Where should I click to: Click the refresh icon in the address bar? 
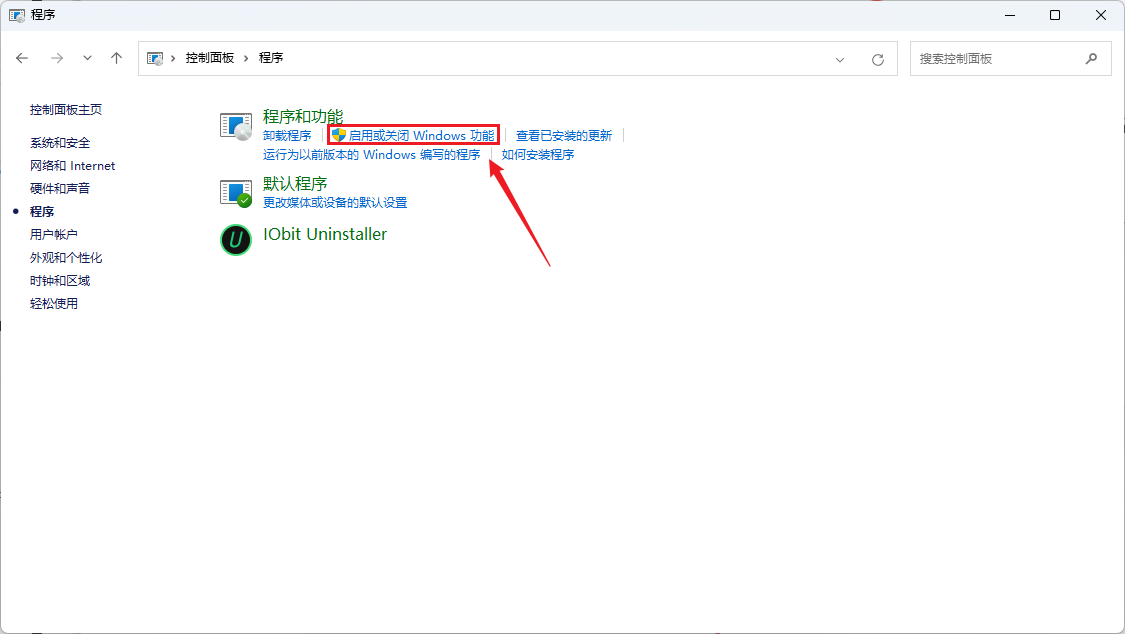tap(877, 58)
